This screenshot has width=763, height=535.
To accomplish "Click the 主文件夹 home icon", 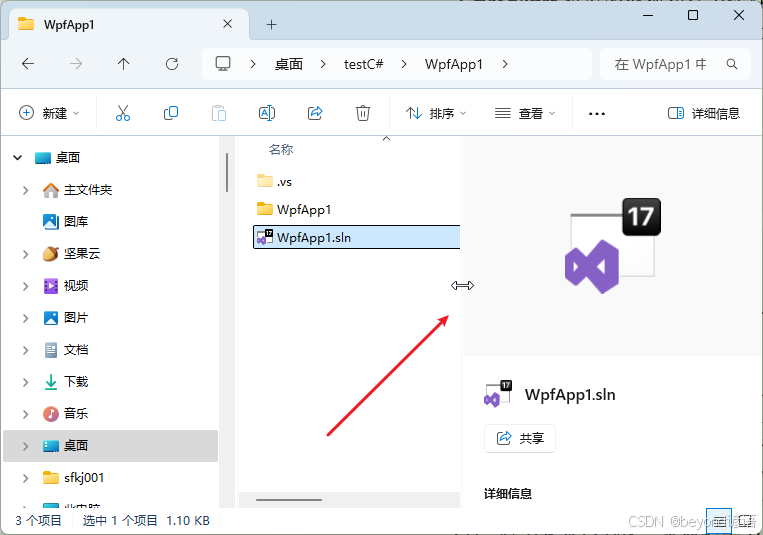I will [51, 190].
